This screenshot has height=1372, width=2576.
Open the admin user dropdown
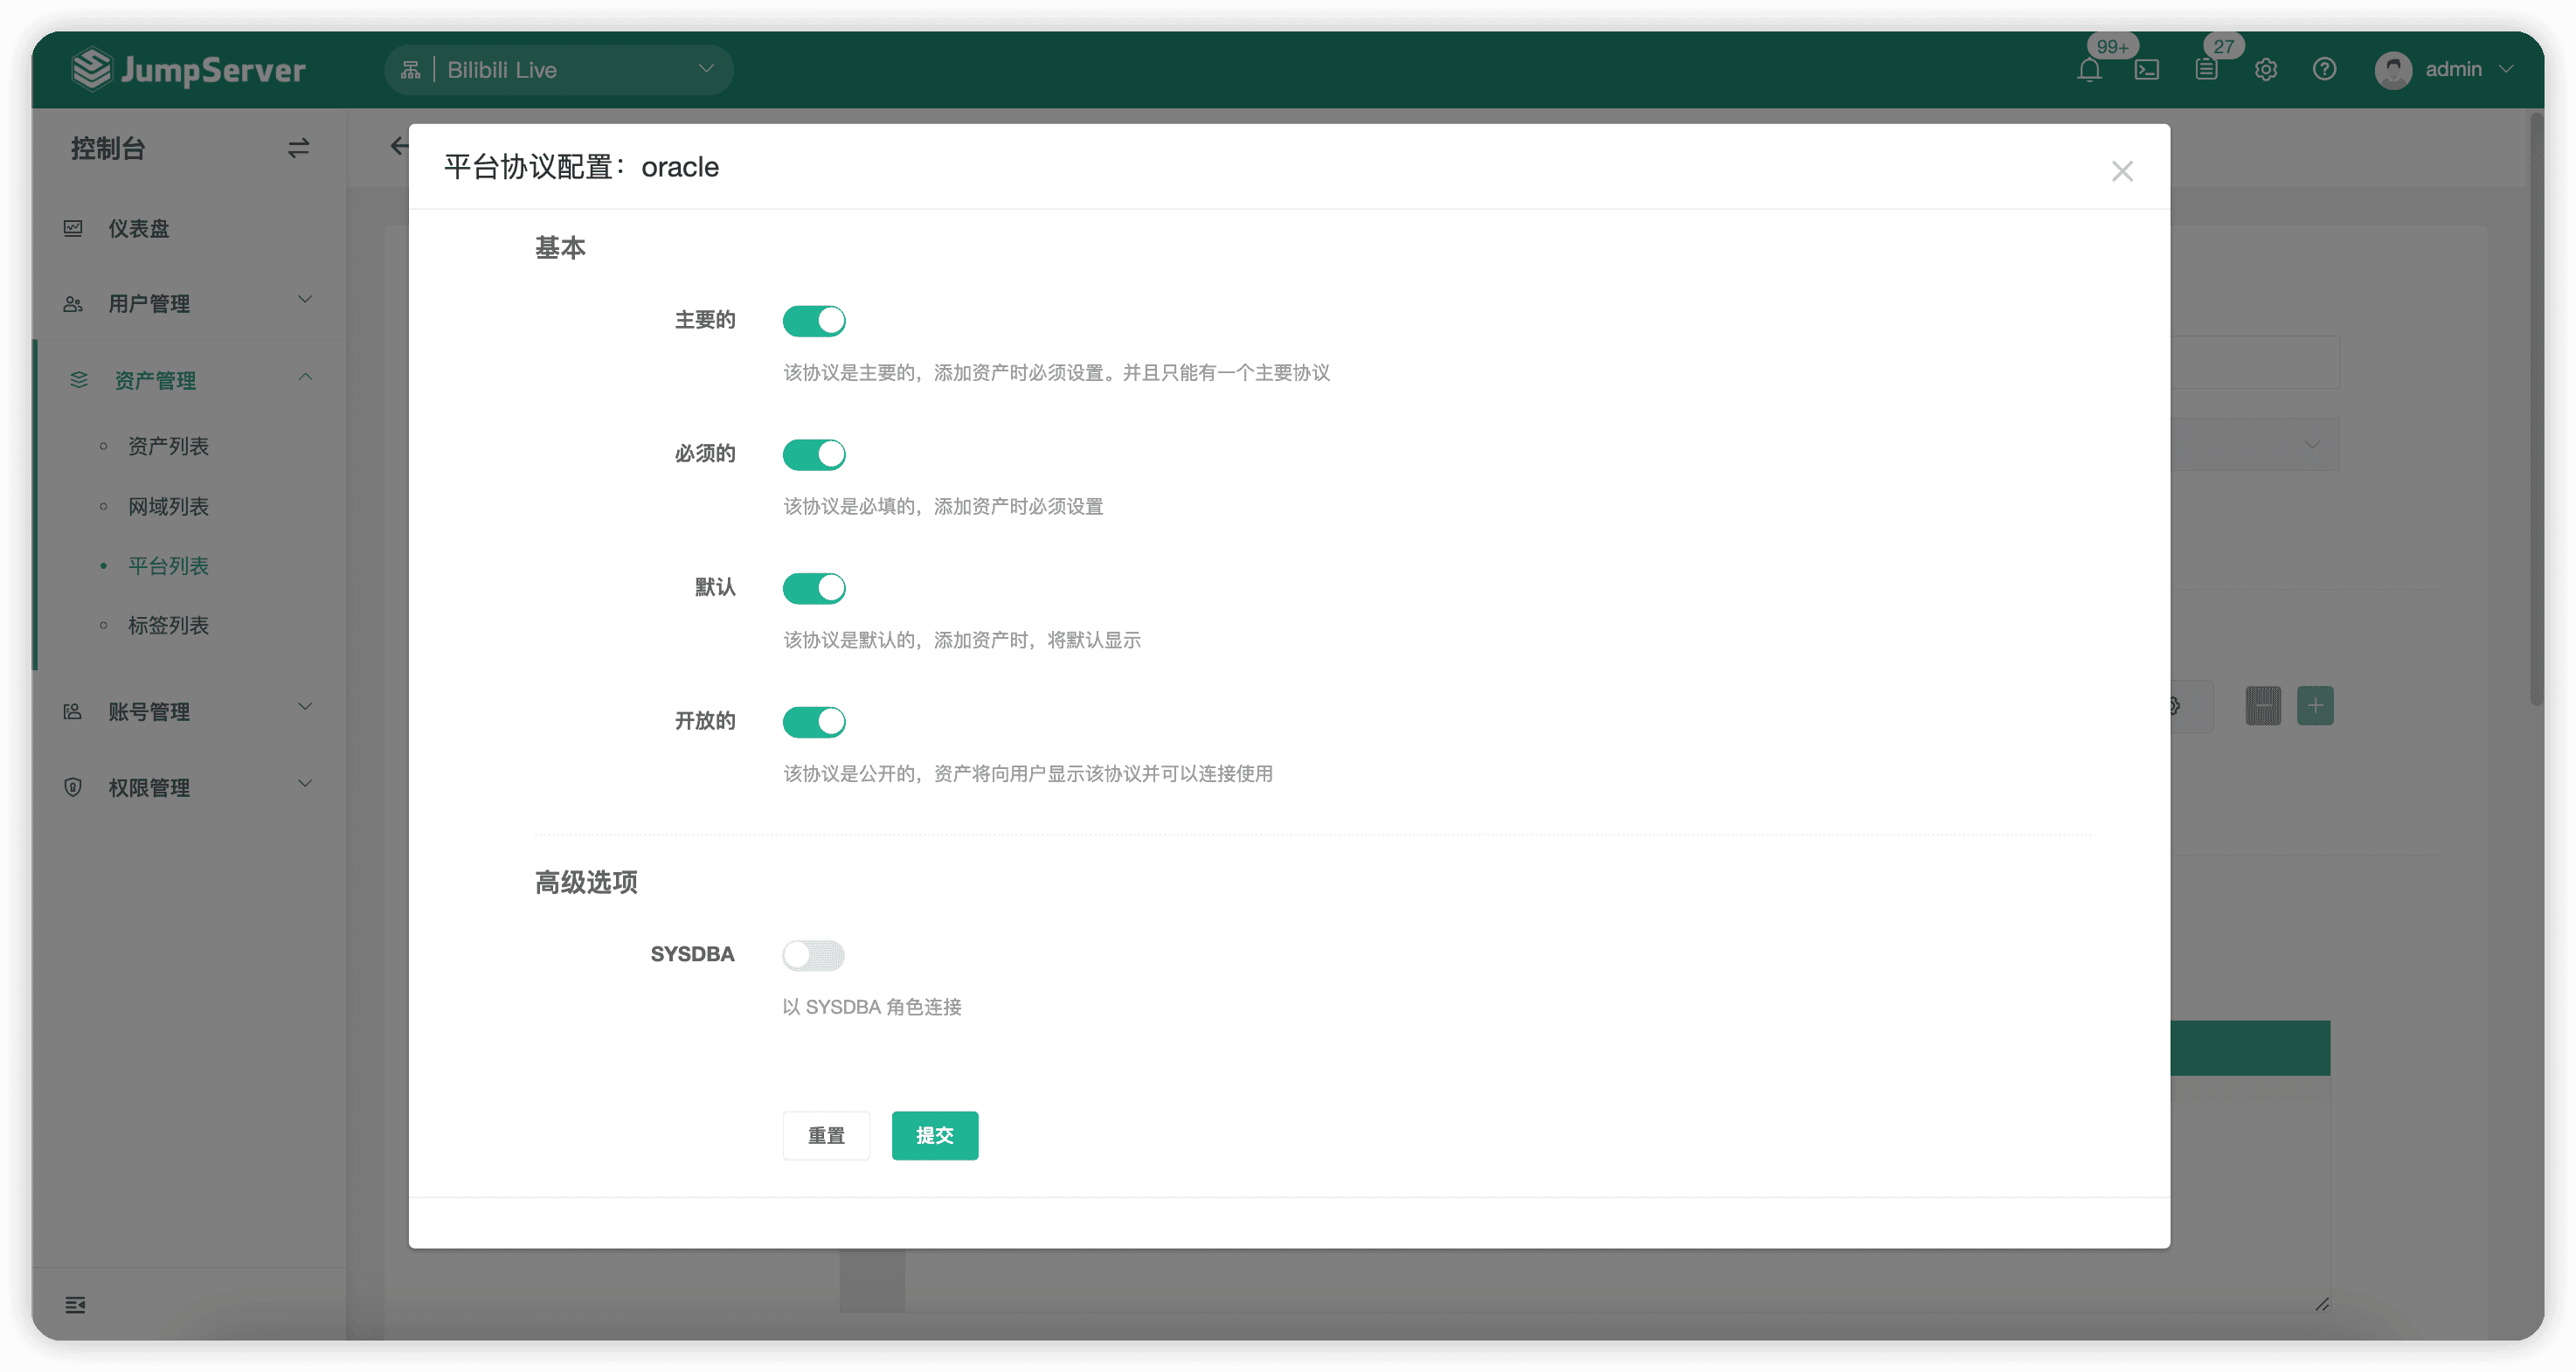coord(2443,70)
